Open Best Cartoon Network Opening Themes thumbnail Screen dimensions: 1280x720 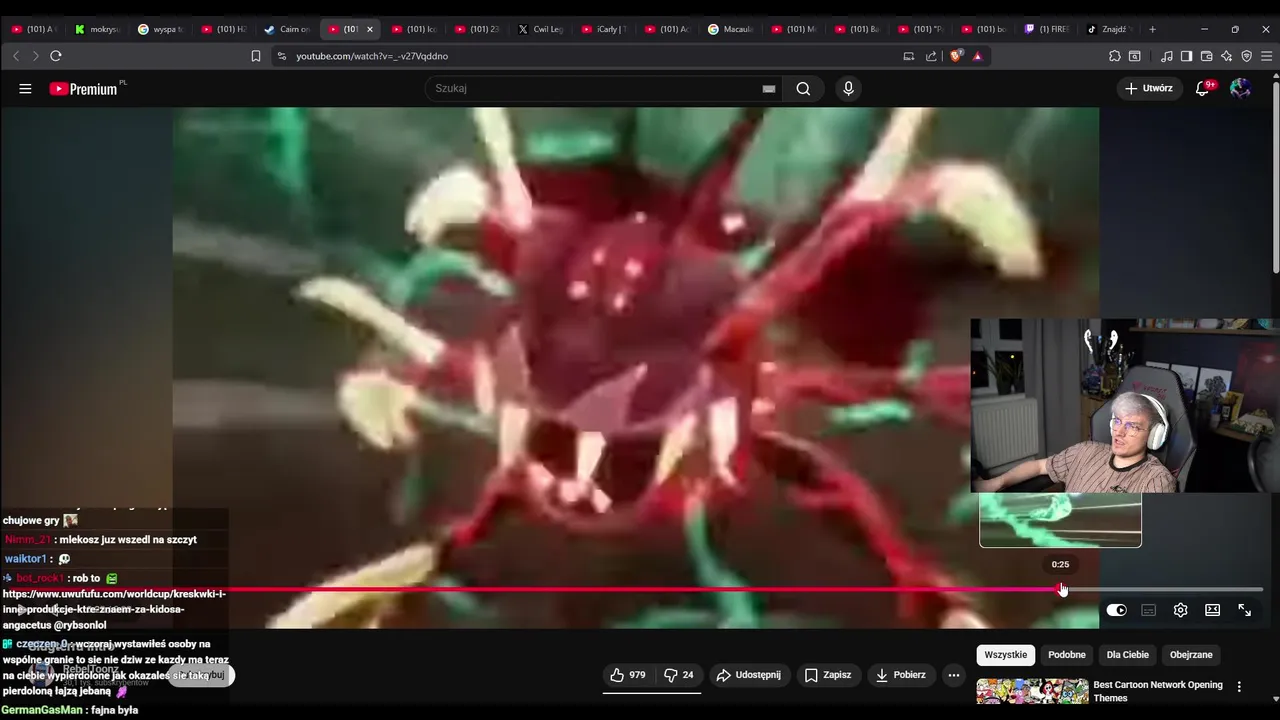(x=1032, y=692)
